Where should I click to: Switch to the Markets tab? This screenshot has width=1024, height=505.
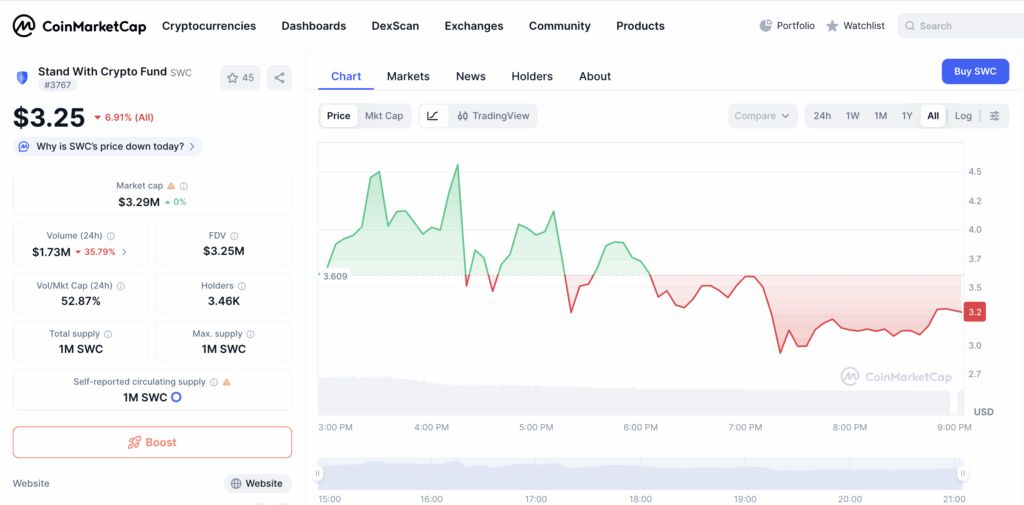tap(408, 76)
